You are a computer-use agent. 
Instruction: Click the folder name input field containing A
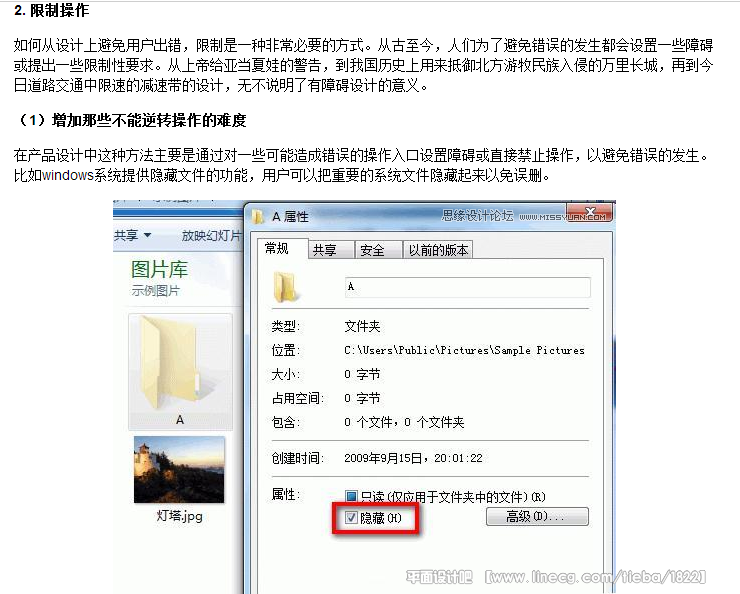point(467,287)
